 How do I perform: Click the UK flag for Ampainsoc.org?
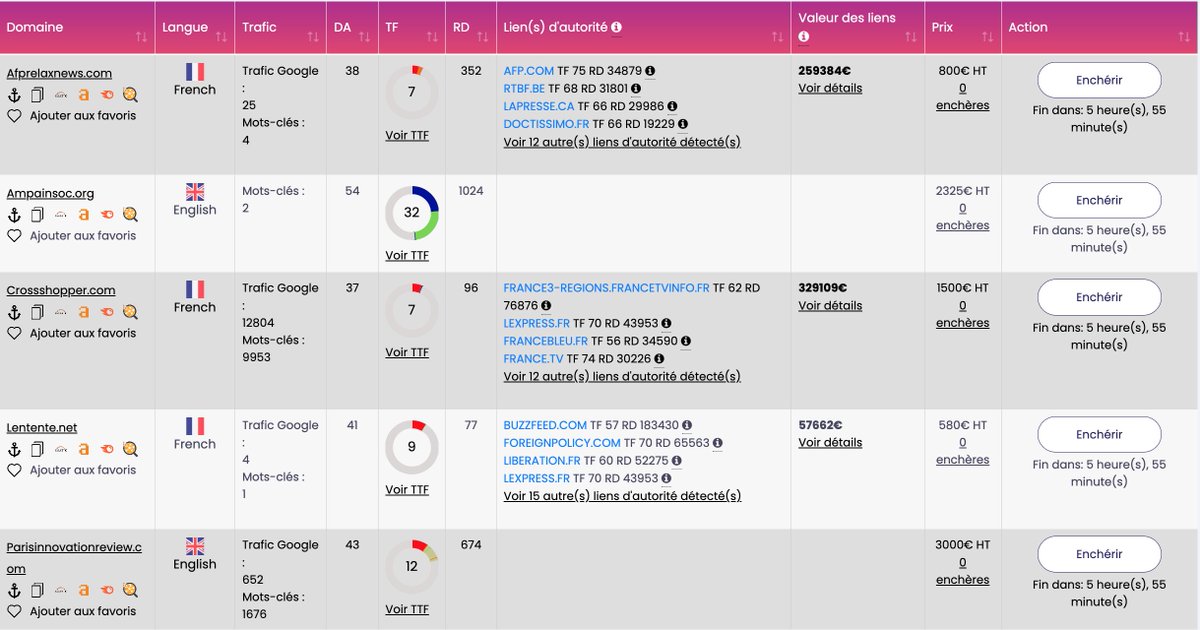195,191
